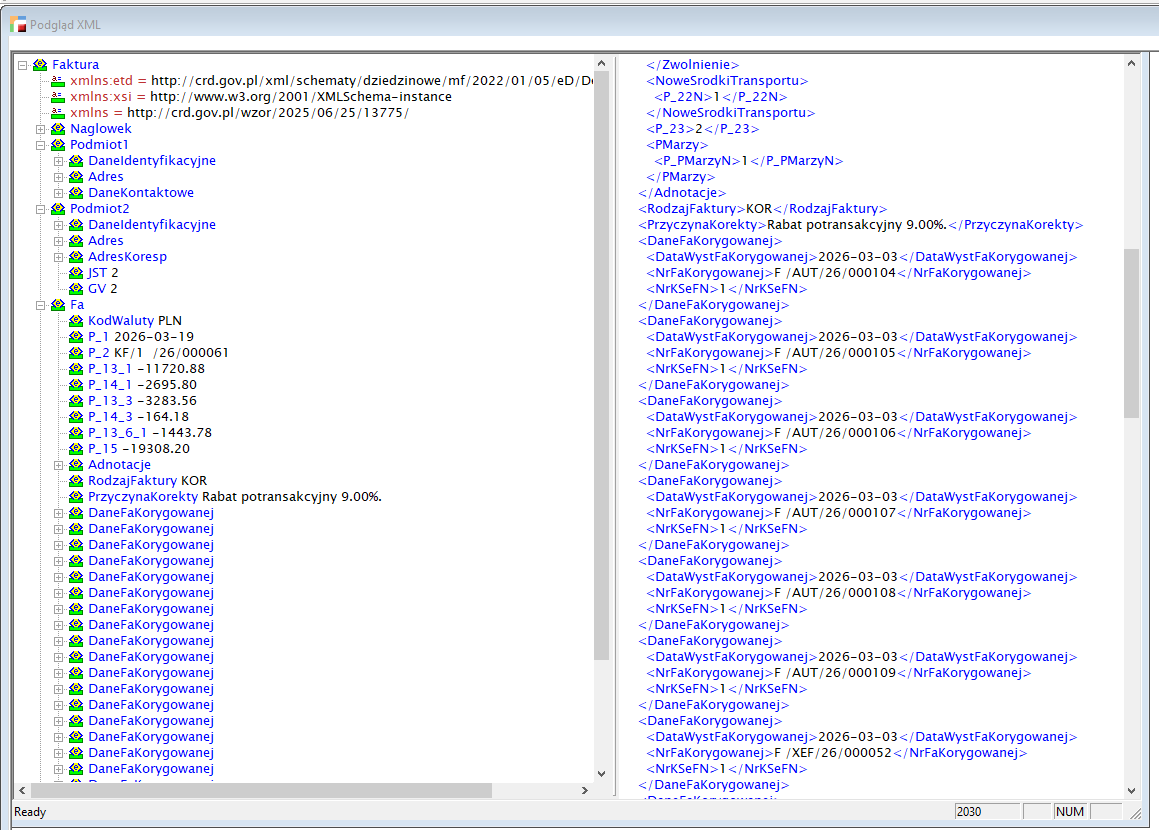Click the right pane vertical scrollbar thumb
This screenshot has height=830, width=1159.
click(x=1131, y=332)
